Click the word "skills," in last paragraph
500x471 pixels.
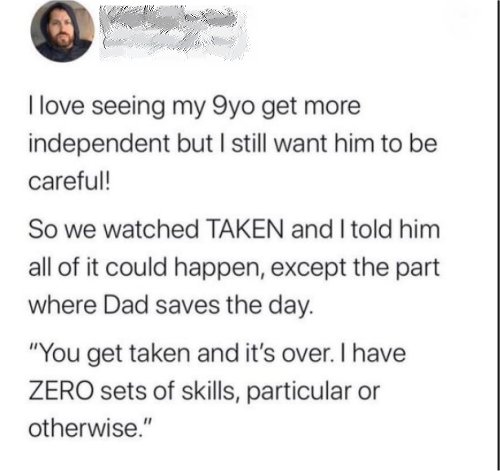[x=211, y=391]
